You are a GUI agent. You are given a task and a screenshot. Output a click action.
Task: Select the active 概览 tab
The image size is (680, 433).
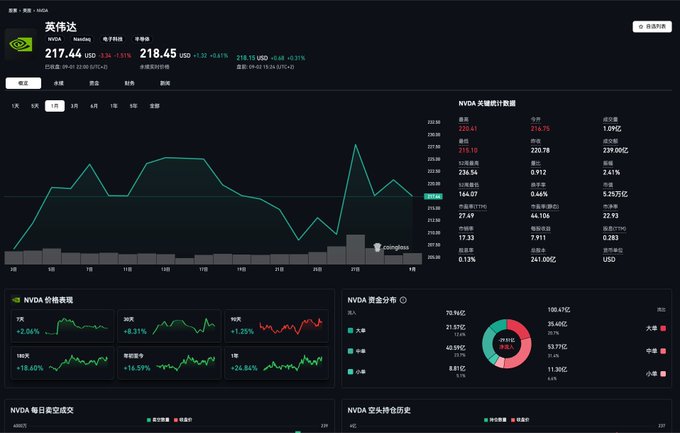coord(23,83)
